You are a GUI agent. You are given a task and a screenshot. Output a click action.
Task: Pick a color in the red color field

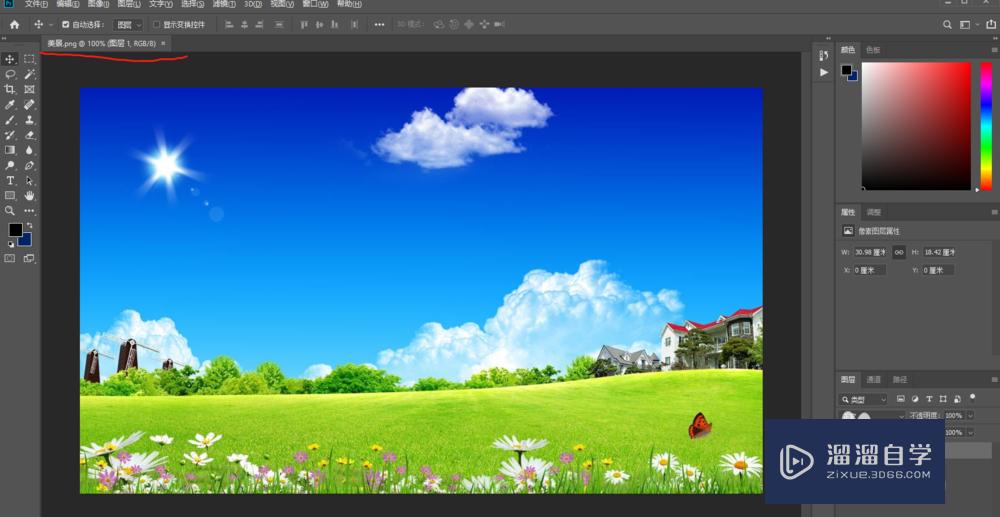[916, 126]
